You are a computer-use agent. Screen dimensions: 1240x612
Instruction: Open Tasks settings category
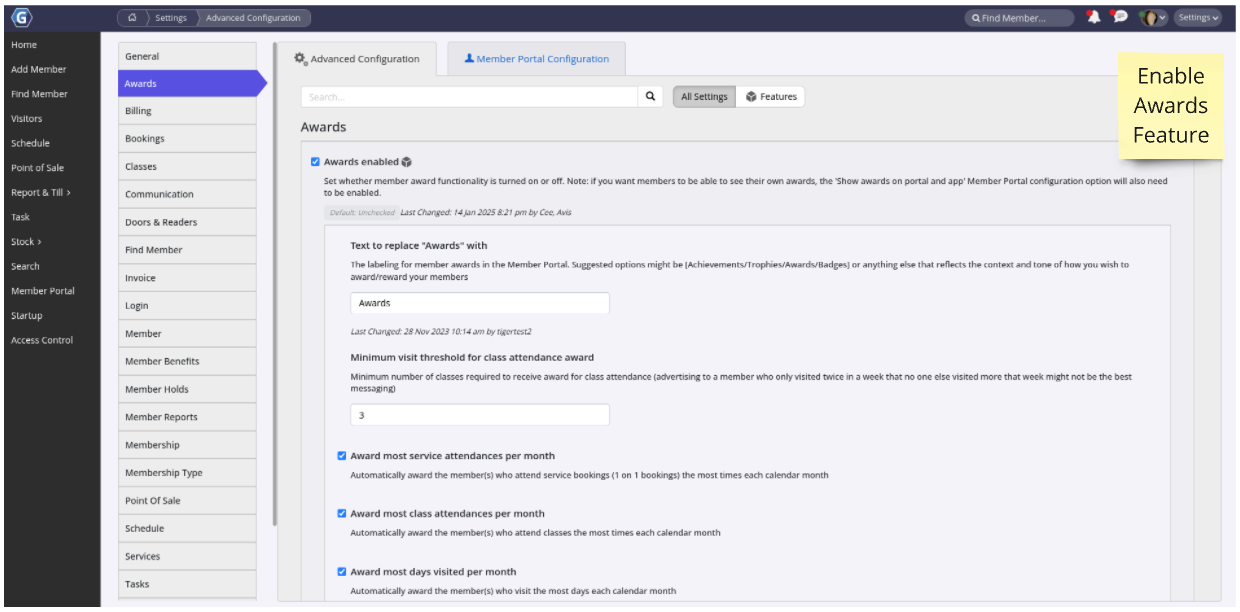tap(187, 584)
